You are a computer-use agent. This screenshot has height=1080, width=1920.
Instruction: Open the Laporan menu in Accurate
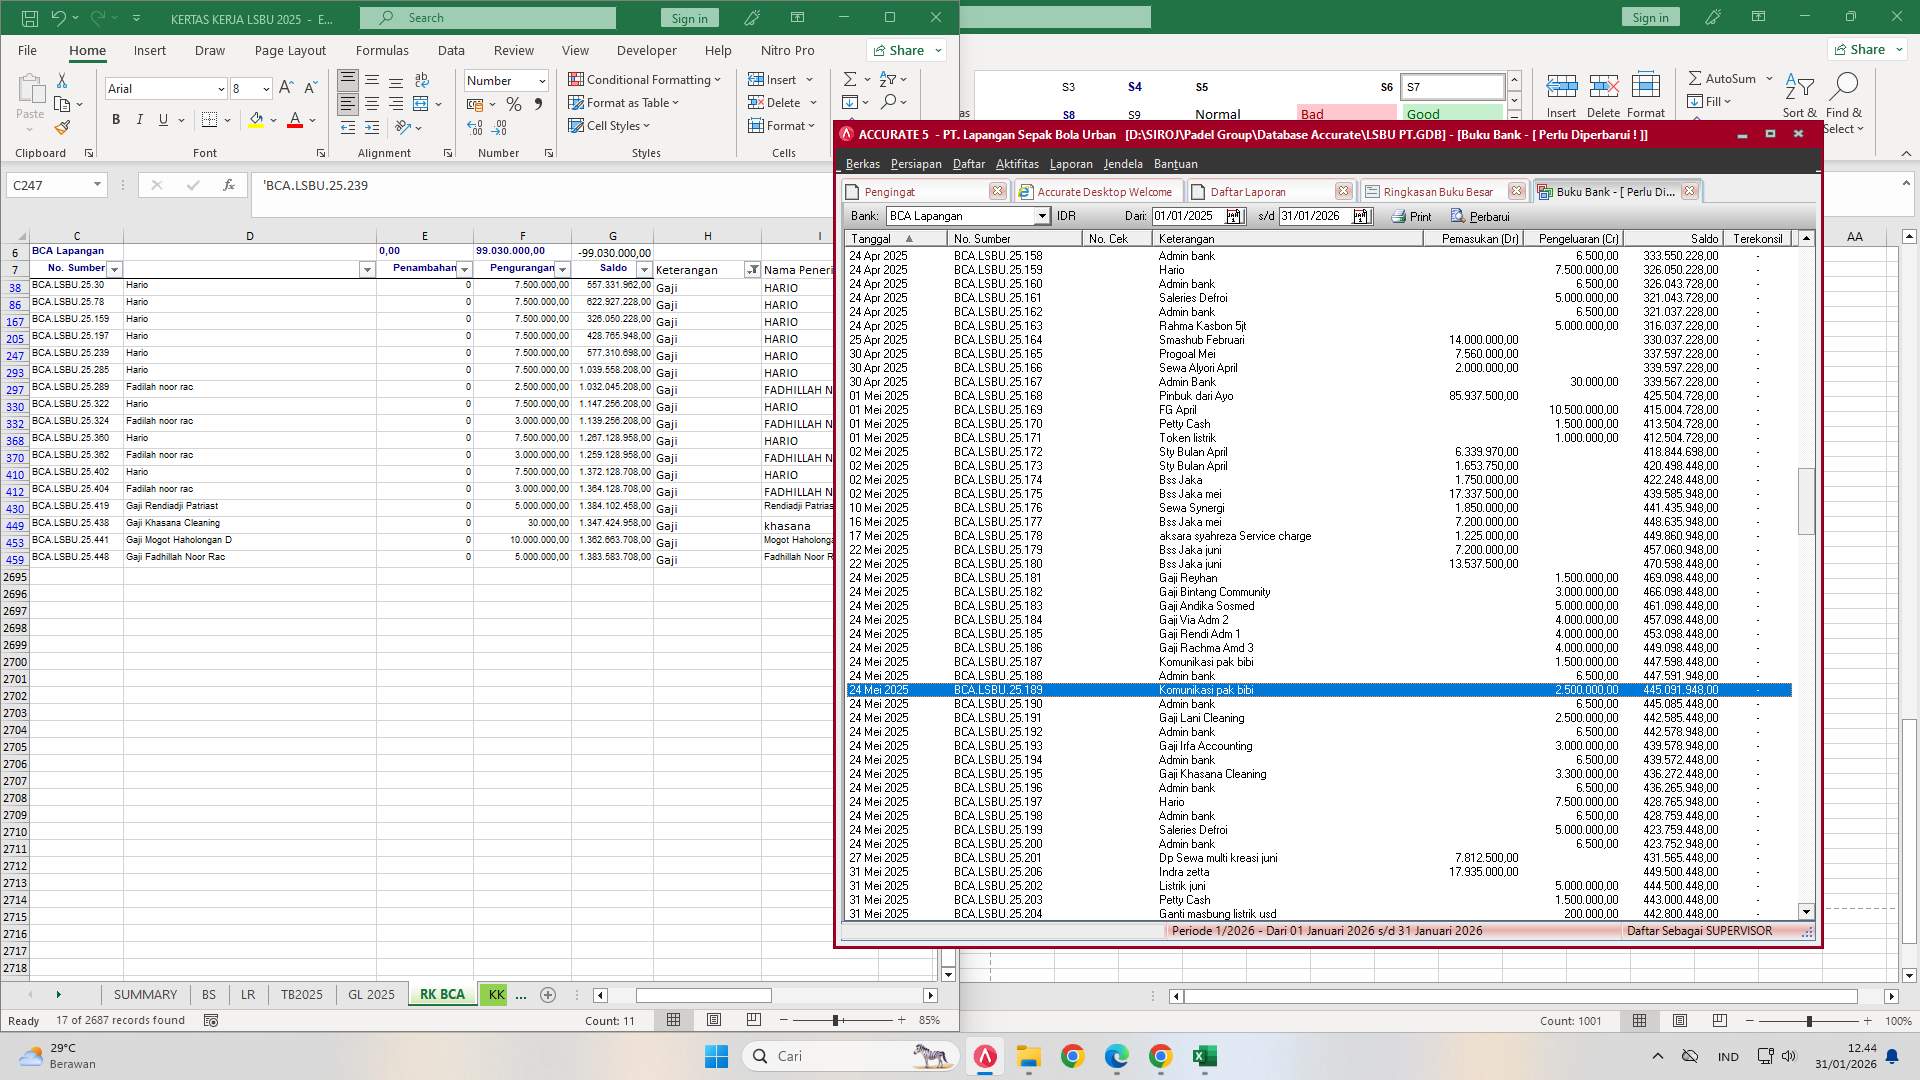pyautogui.click(x=1070, y=164)
